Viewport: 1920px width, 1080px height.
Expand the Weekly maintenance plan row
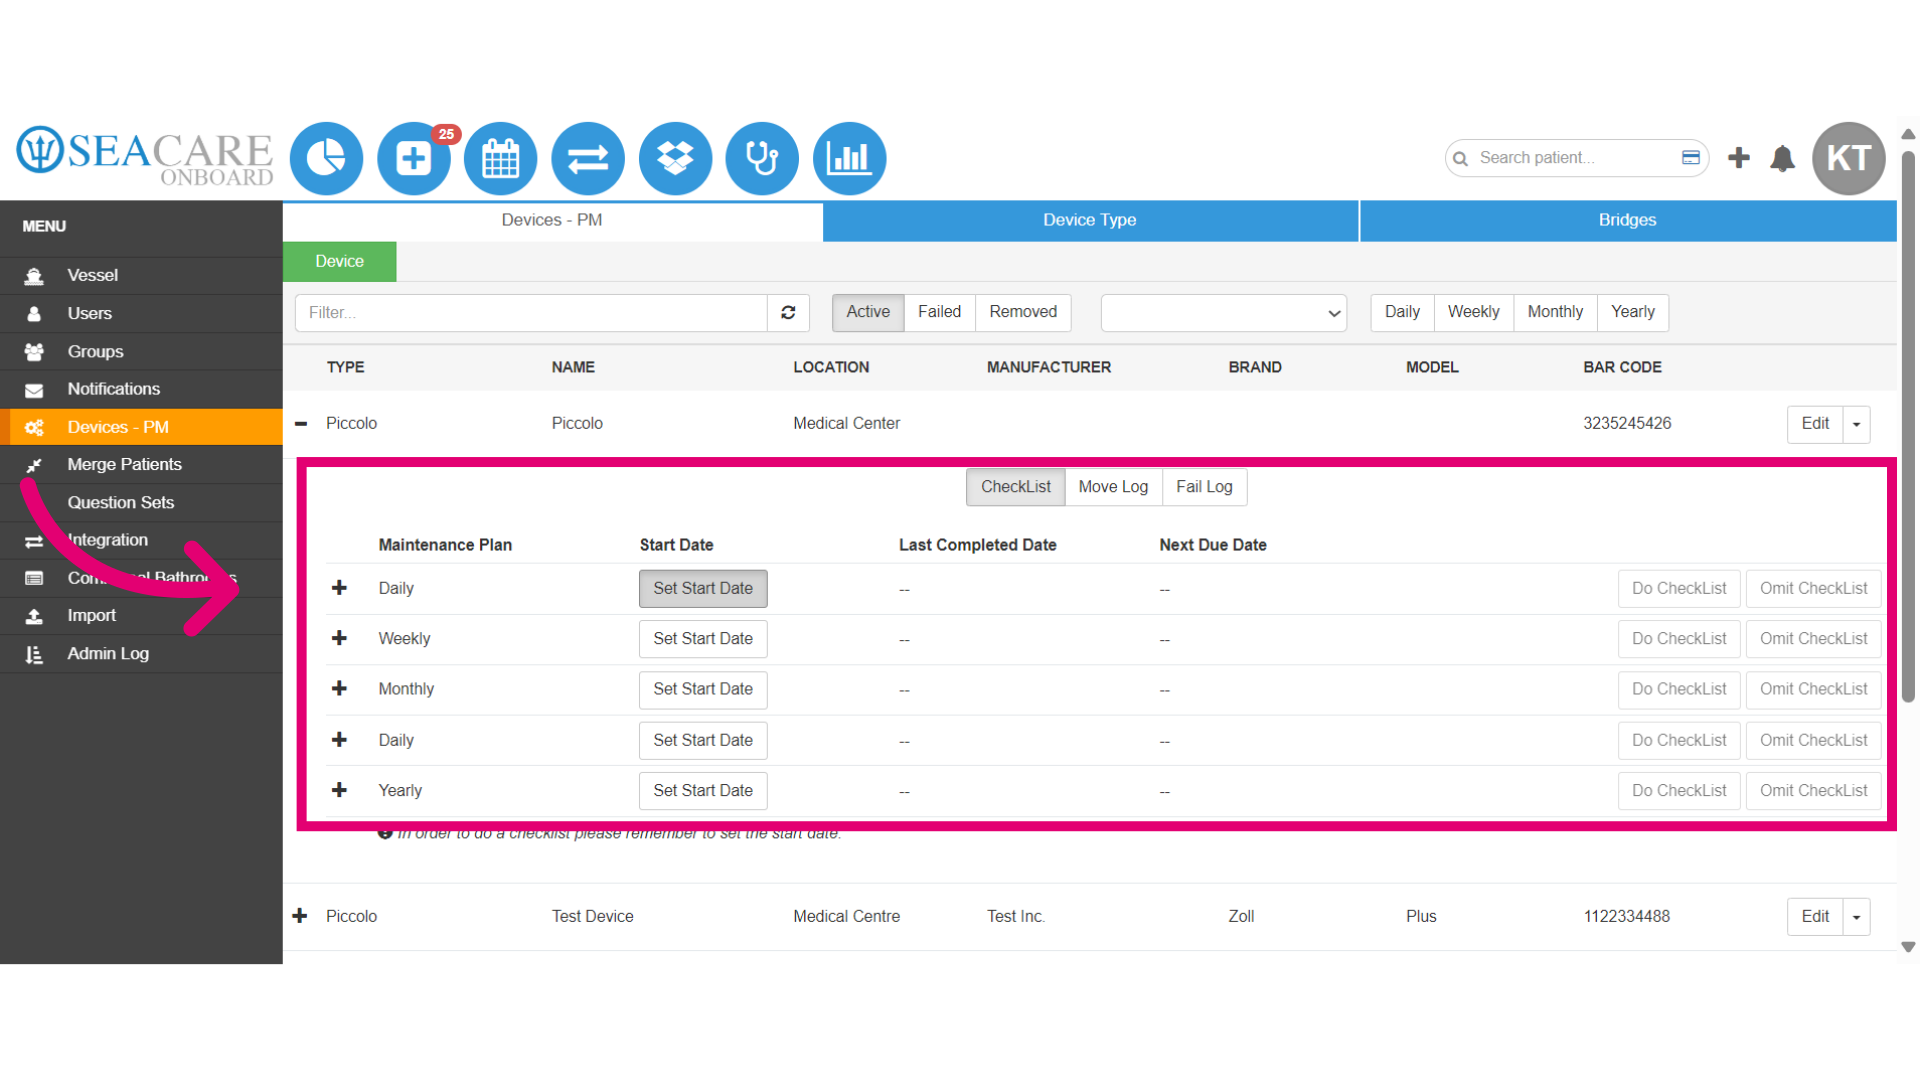click(x=339, y=638)
